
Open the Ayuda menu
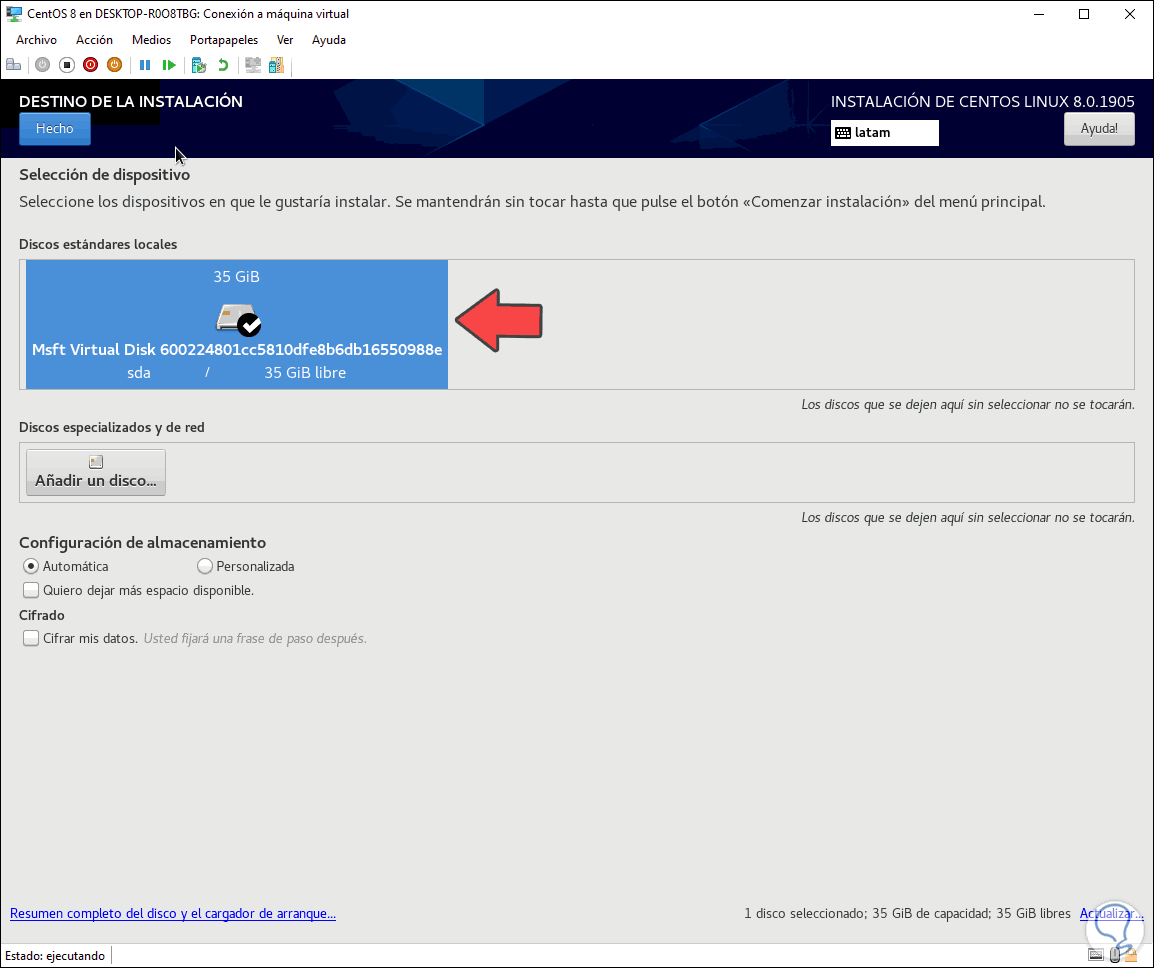pyautogui.click(x=329, y=40)
